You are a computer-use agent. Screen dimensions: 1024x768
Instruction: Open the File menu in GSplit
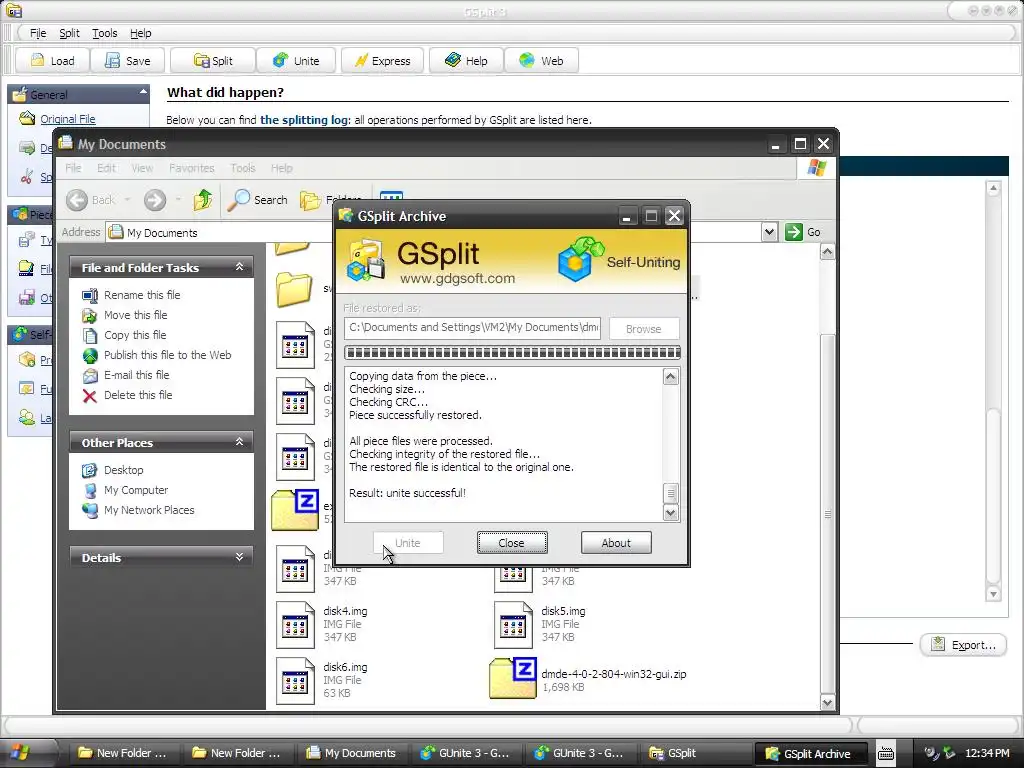click(x=38, y=33)
